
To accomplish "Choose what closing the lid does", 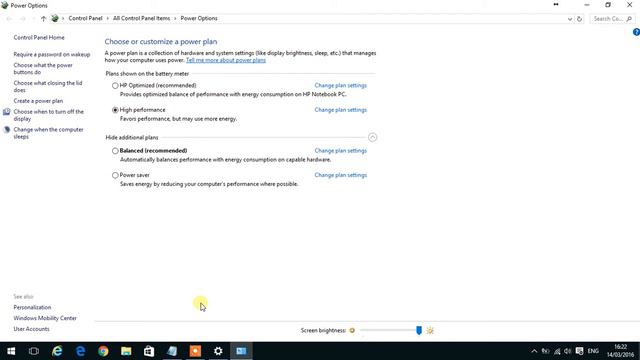I will [x=48, y=87].
